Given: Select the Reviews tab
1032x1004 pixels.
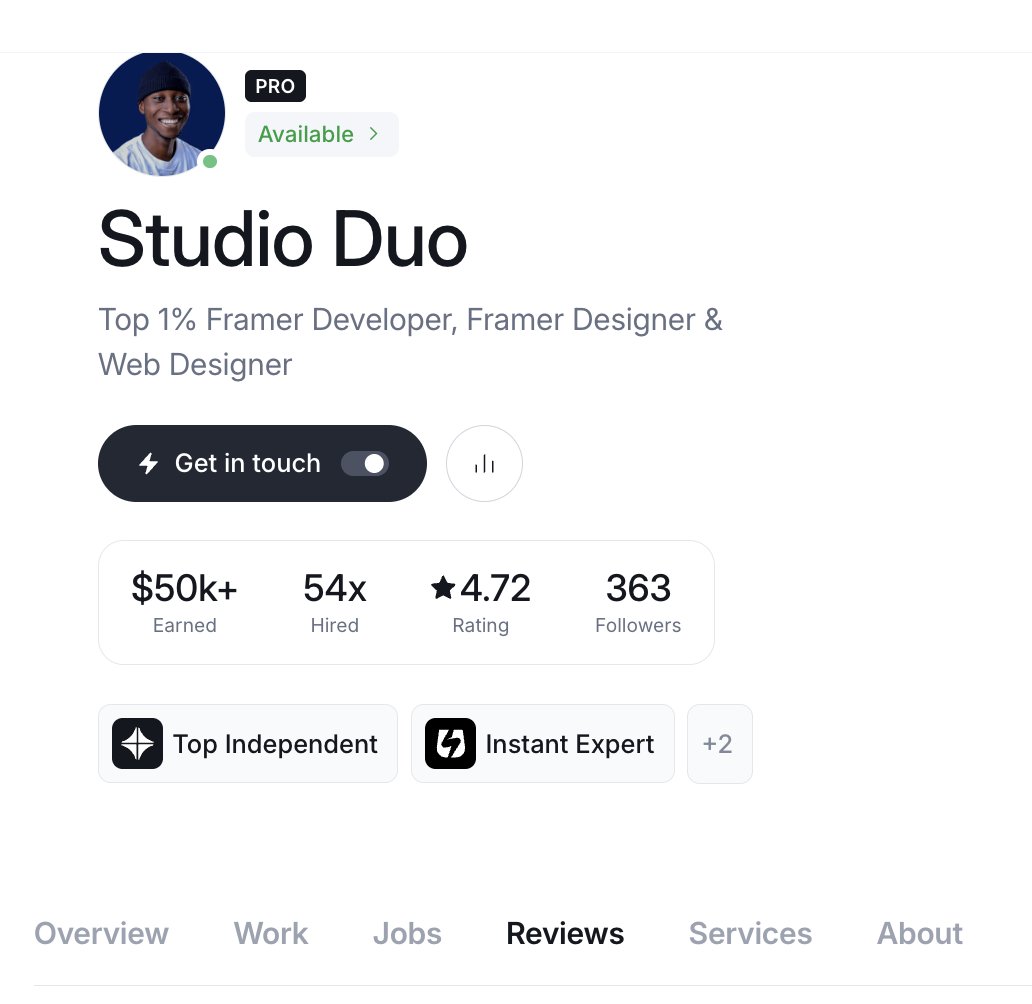Looking at the screenshot, I should pyautogui.click(x=565, y=934).
